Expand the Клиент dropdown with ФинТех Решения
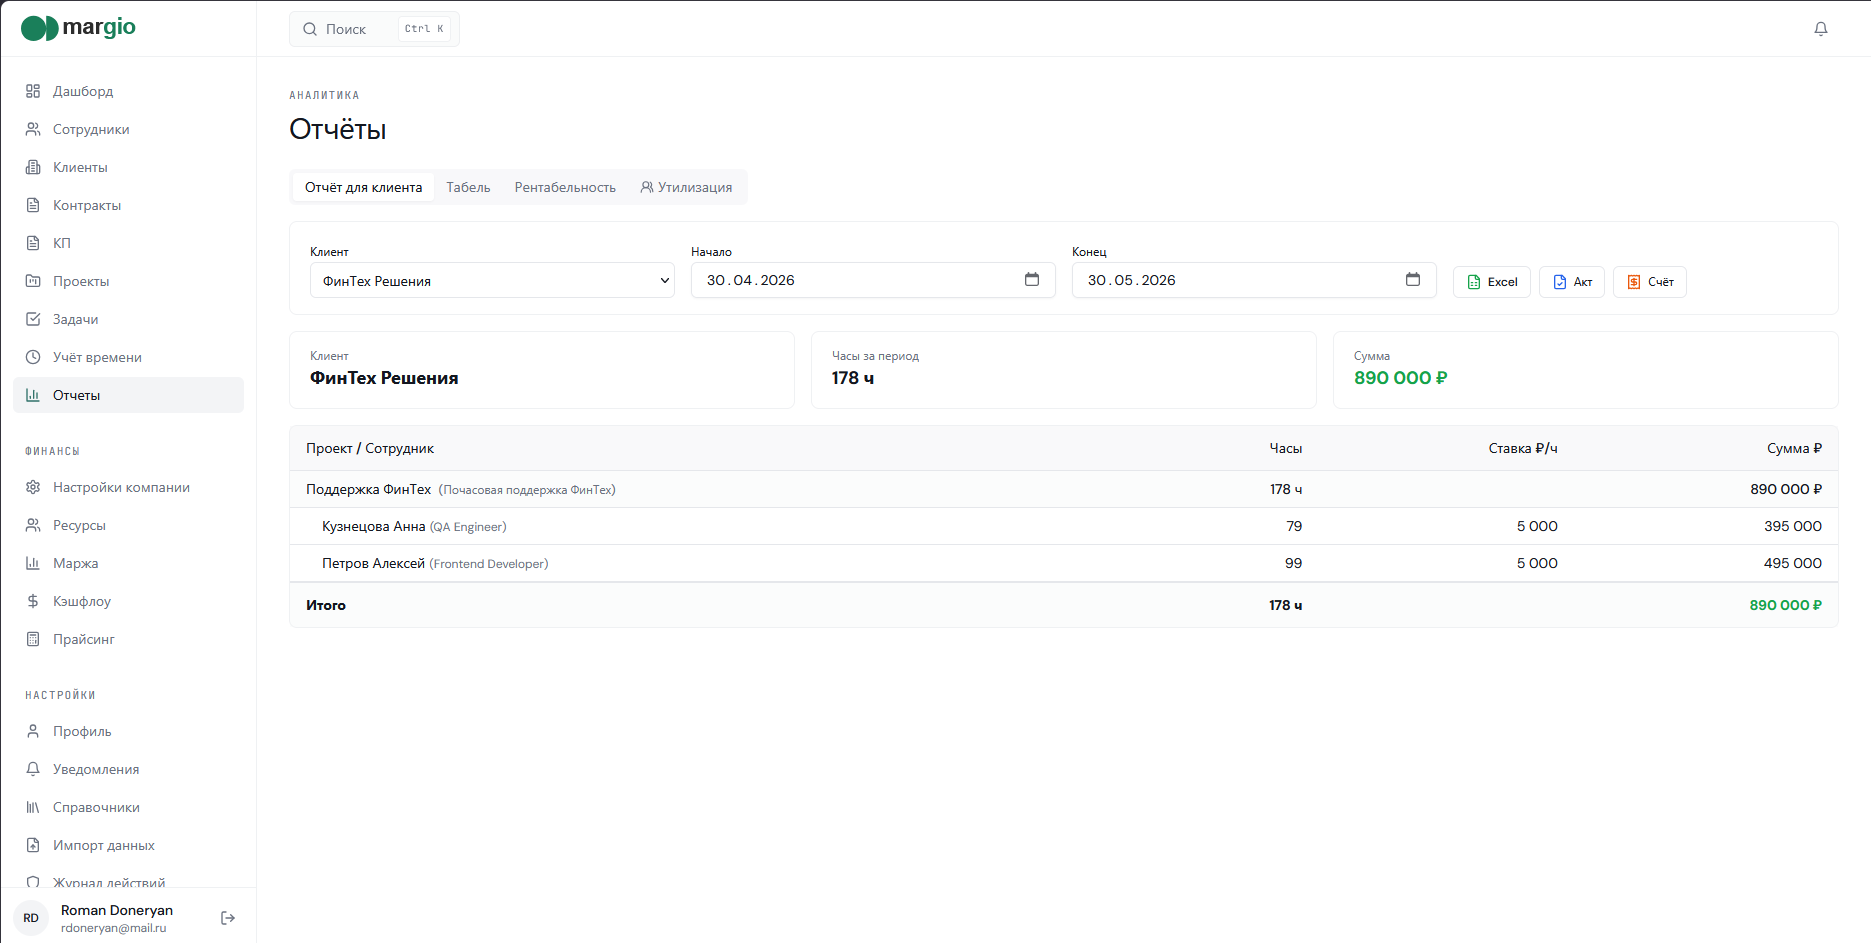Image resolution: width=1871 pixels, height=943 pixels. [492, 281]
